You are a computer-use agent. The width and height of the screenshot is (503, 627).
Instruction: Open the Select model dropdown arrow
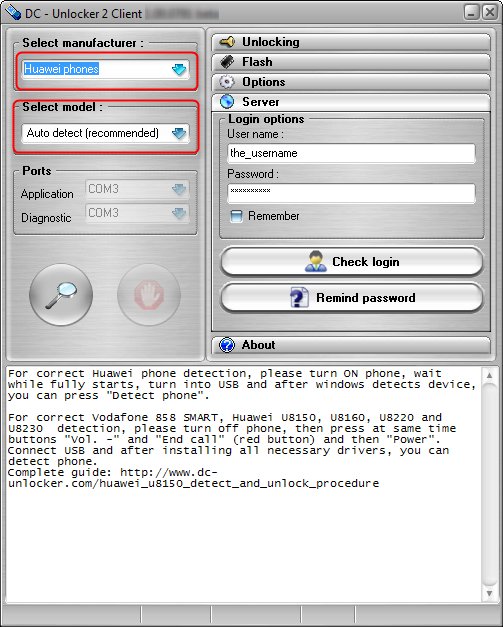point(179,133)
